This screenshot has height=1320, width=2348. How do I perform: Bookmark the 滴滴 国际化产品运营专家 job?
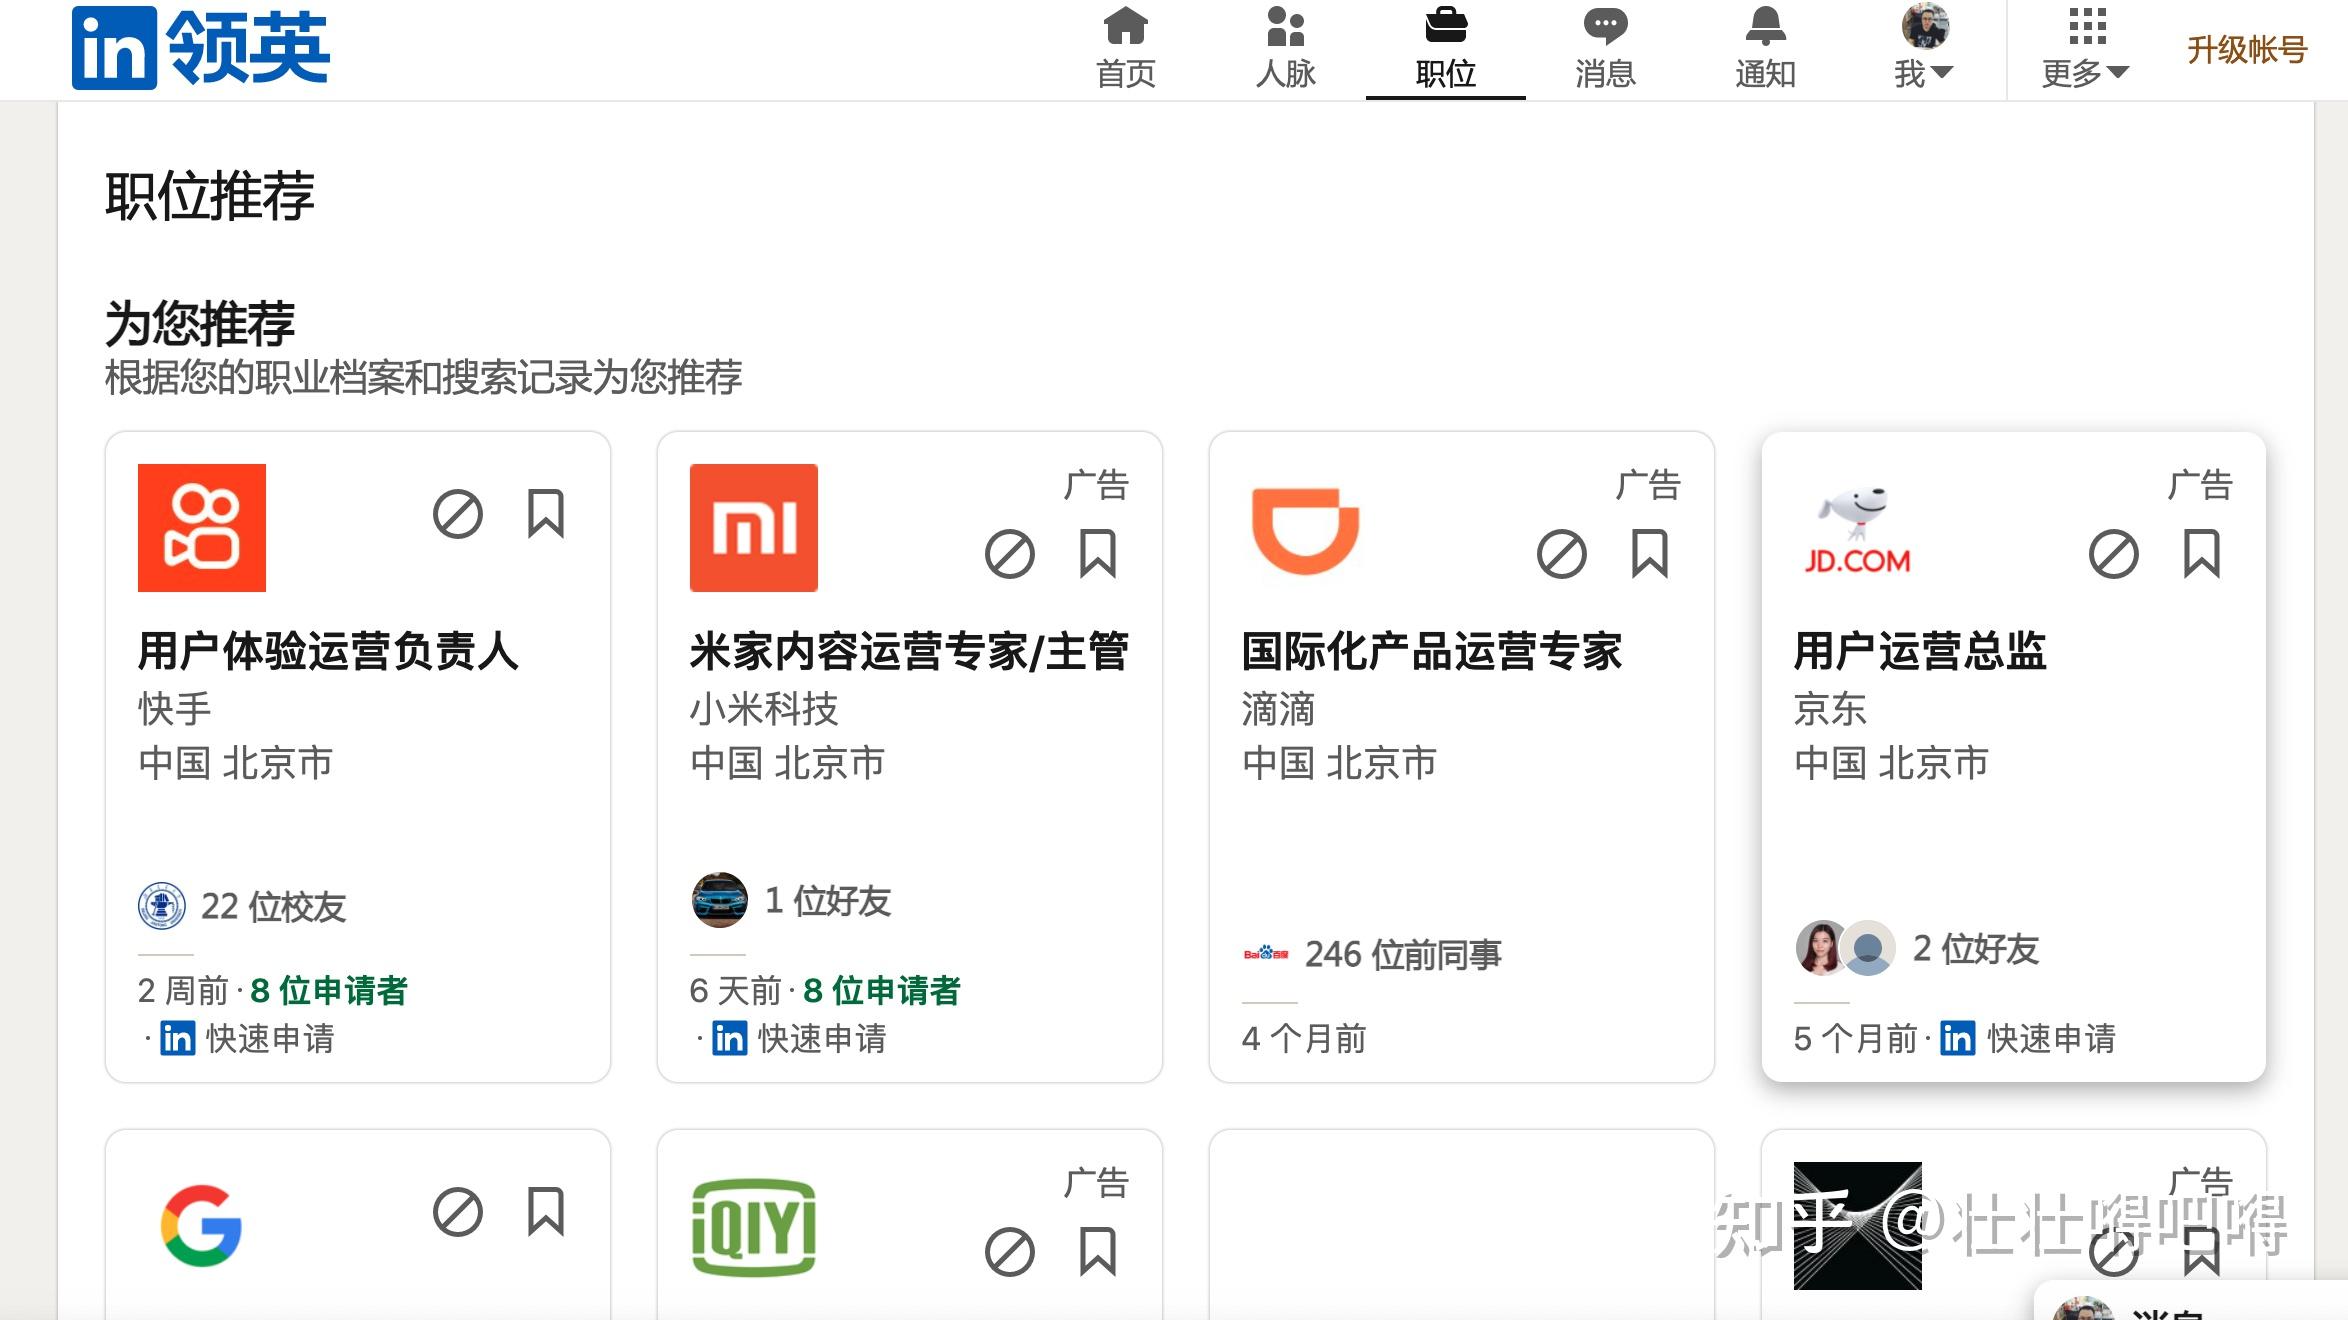tap(1650, 554)
